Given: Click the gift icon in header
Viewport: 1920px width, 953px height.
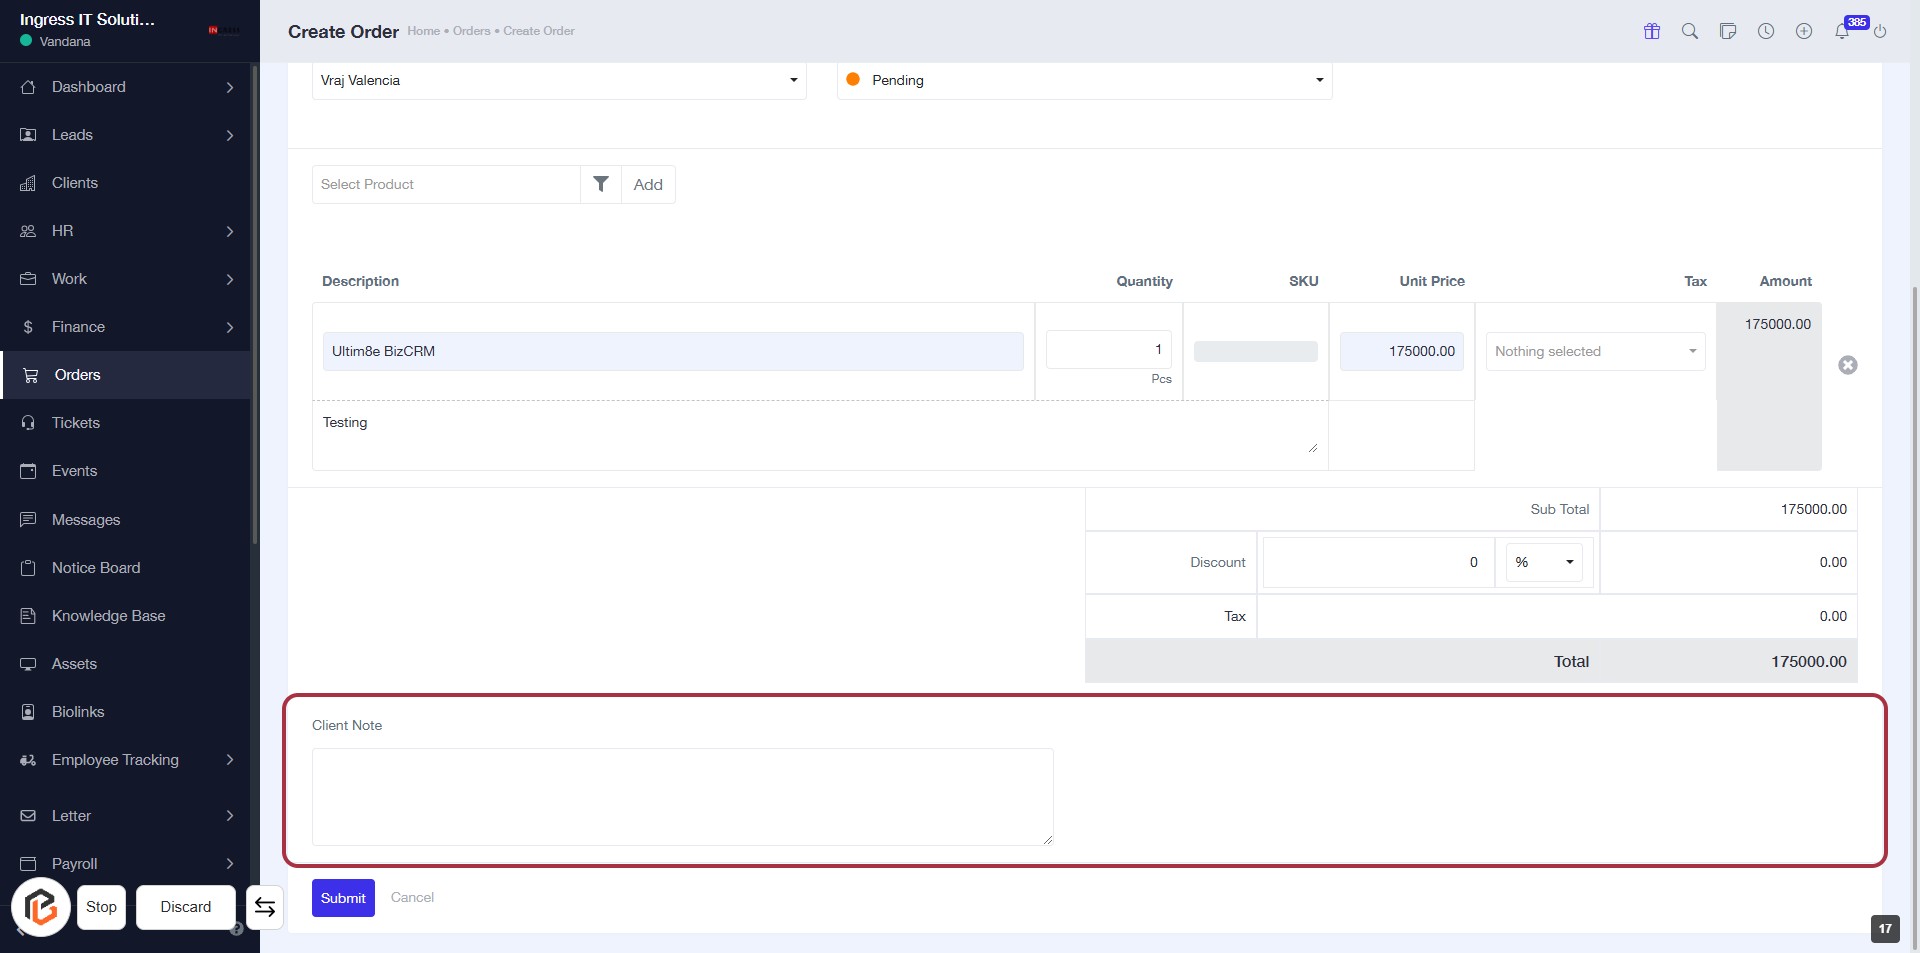Looking at the screenshot, I should click(x=1651, y=31).
